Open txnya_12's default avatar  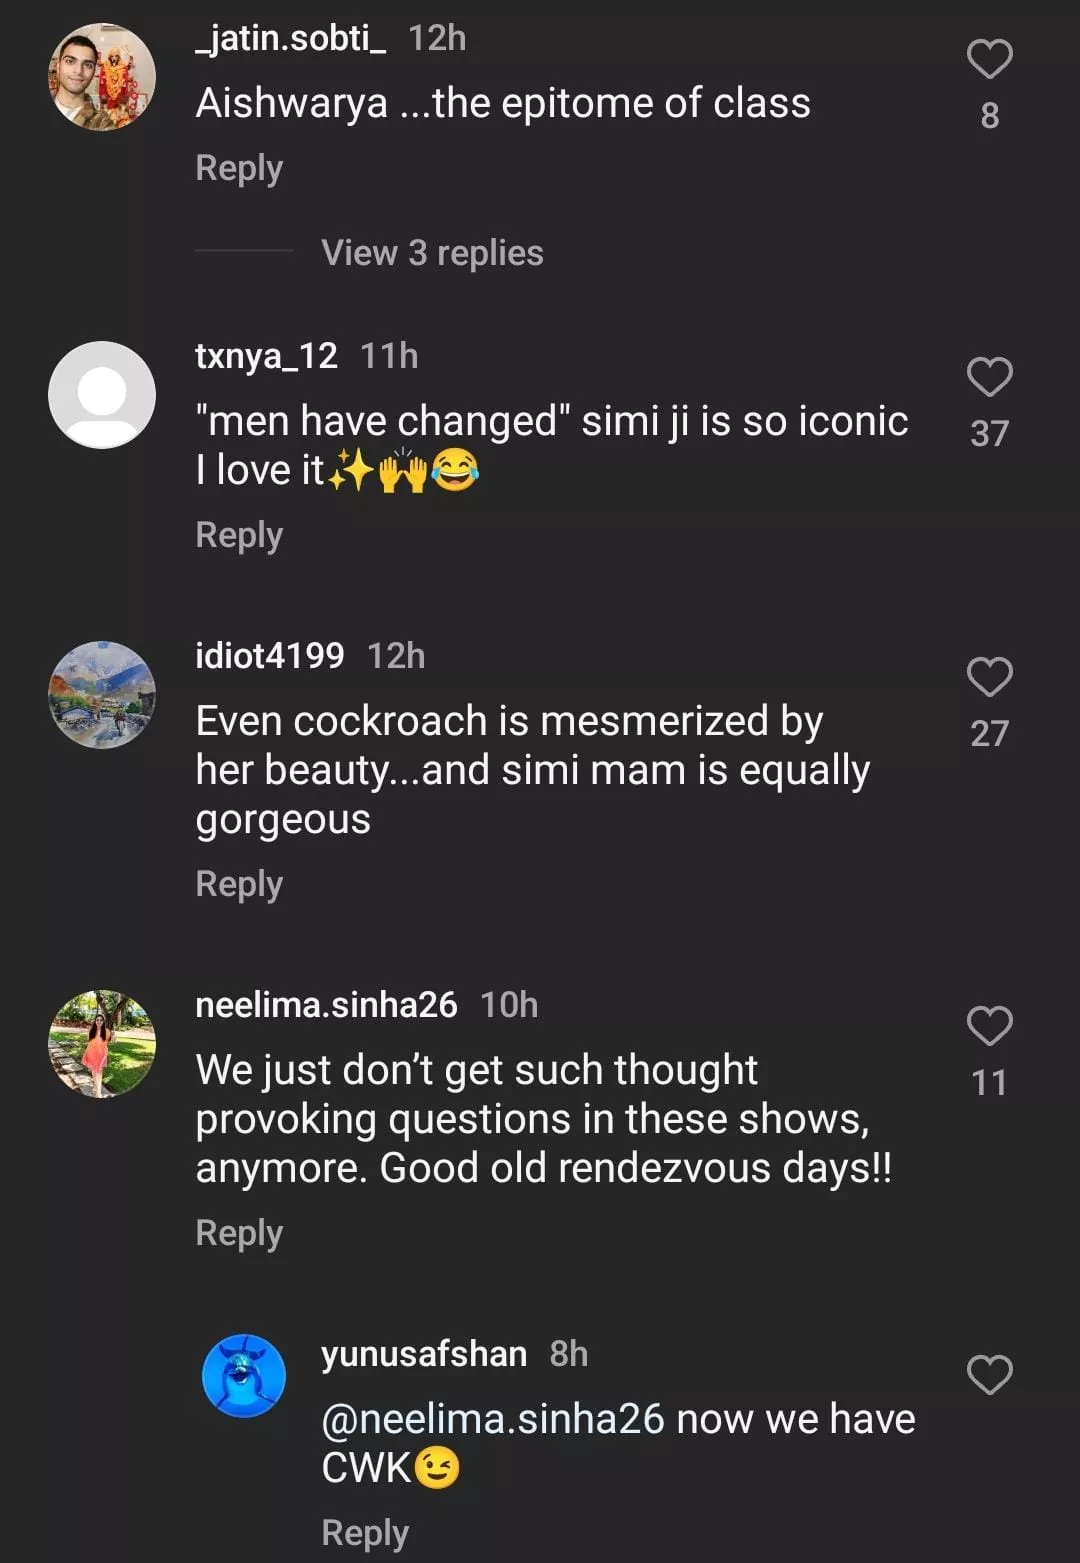tap(102, 395)
